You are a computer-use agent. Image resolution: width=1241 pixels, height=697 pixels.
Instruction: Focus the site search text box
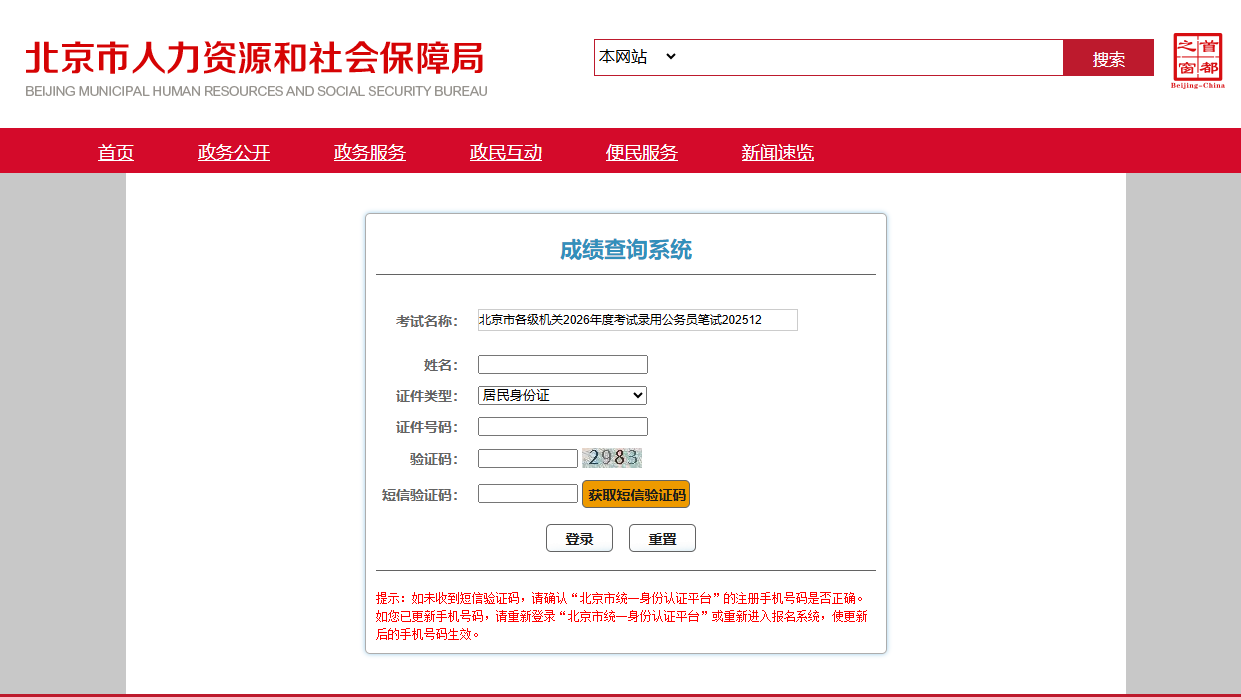[870, 57]
